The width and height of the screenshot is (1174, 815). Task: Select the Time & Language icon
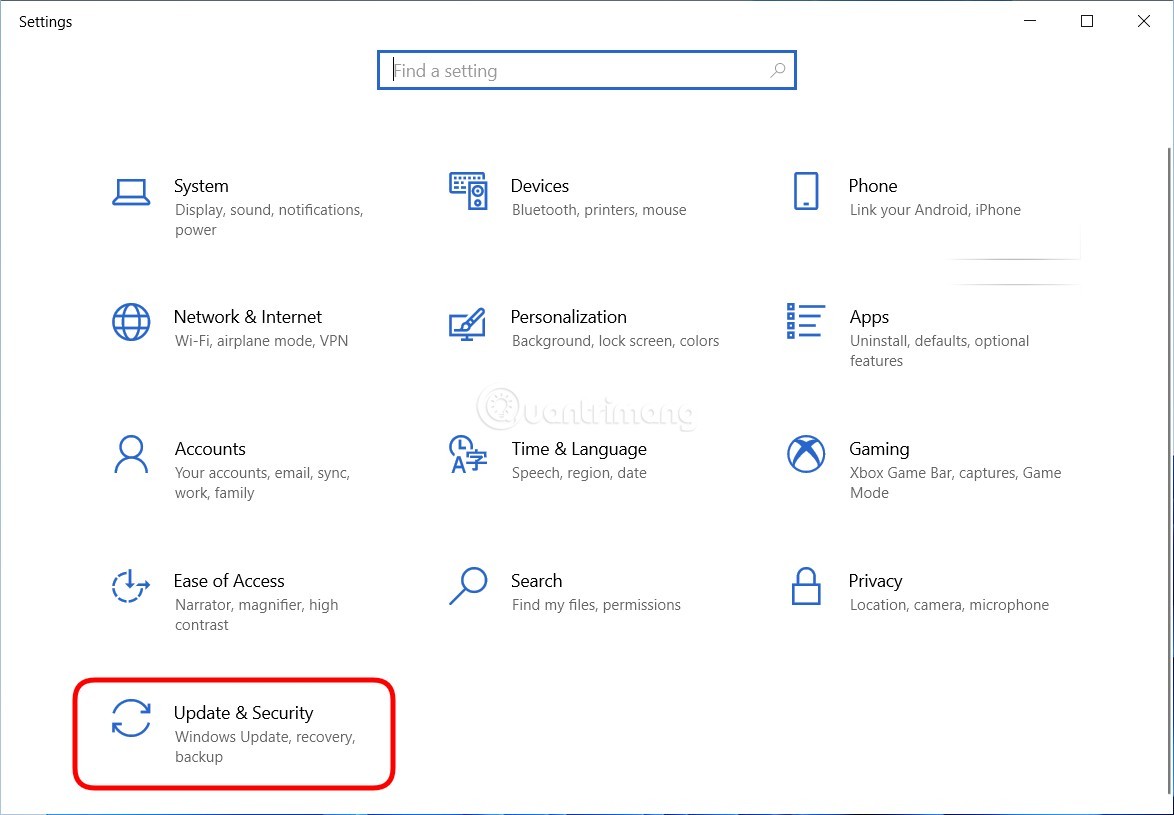coord(468,454)
